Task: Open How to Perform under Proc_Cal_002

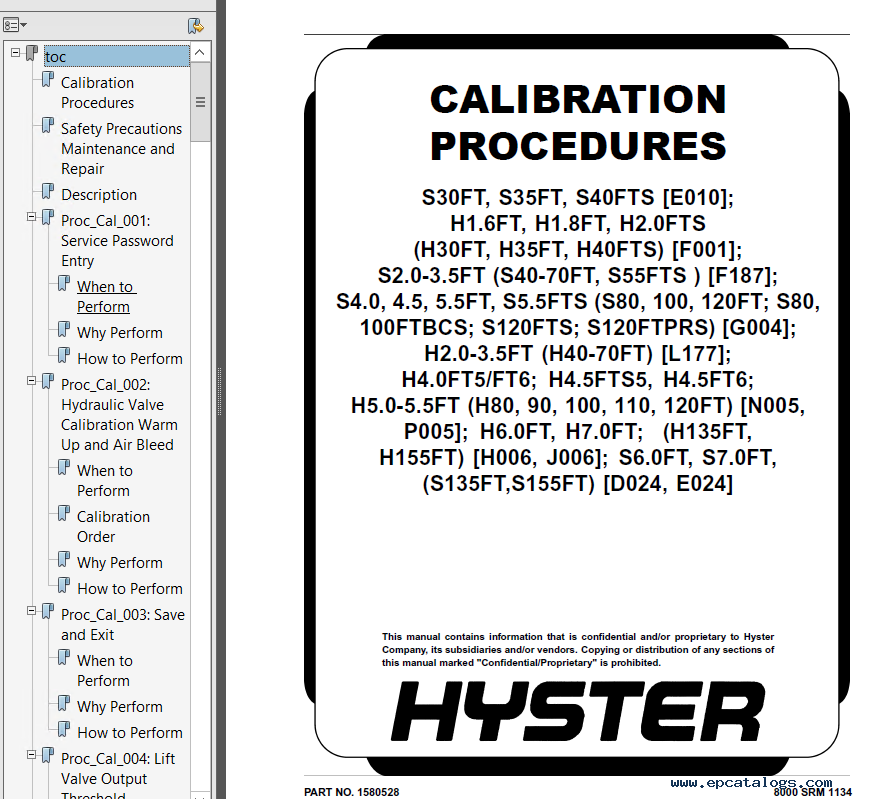Action: 130,589
